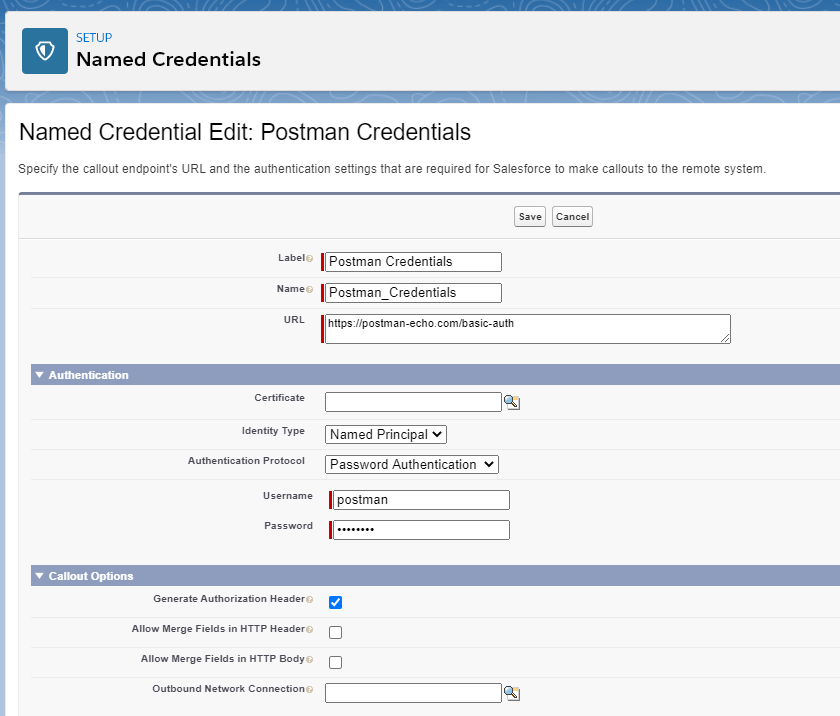Open the Certificate lookup magnifier icon
The width and height of the screenshot is (840, 716).
(x=511, y=401)
